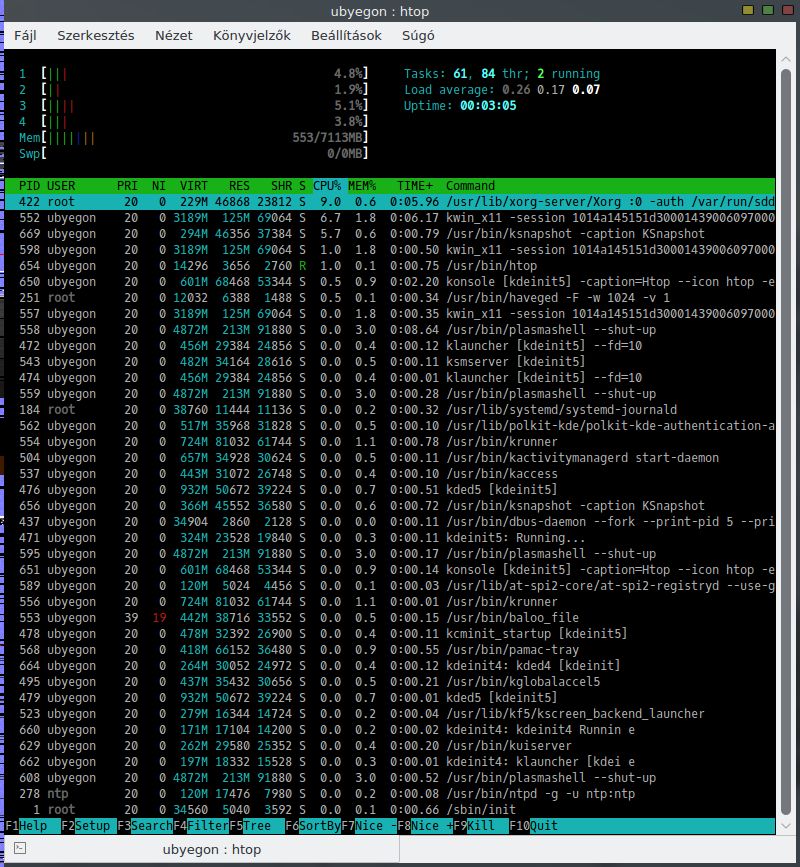Select the Xorg process row PID 422
Image resolution: width=800 pixels, height=867 pixels.
point(390,202)
